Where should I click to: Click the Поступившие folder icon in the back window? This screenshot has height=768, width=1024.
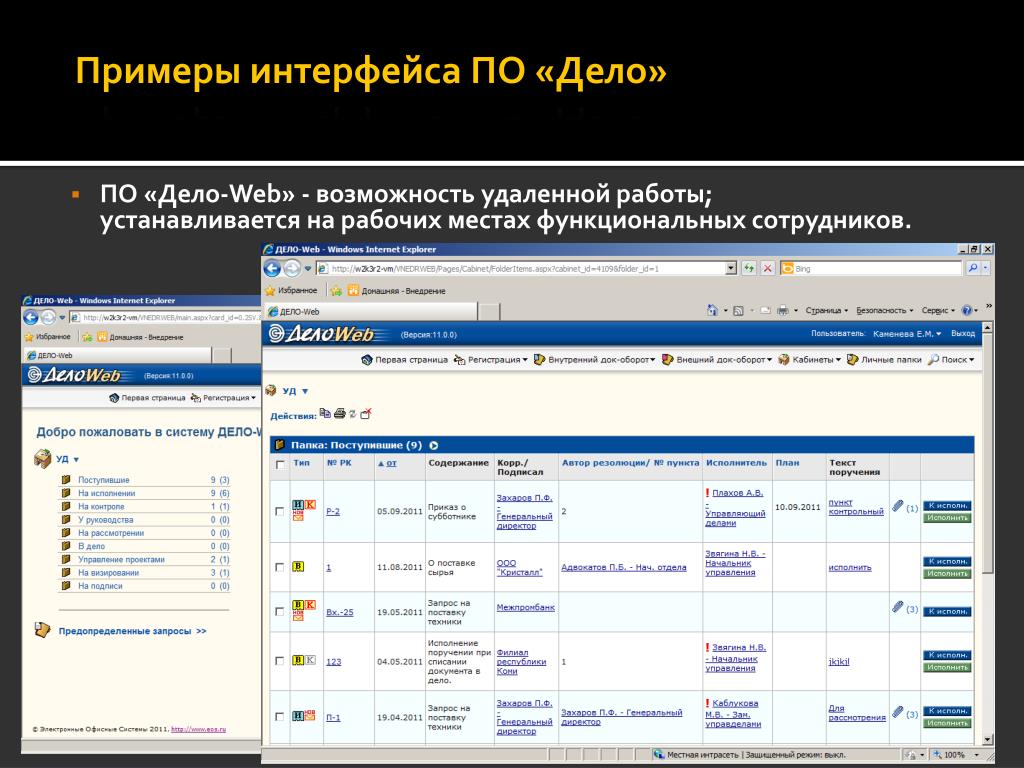coord(66,479)
